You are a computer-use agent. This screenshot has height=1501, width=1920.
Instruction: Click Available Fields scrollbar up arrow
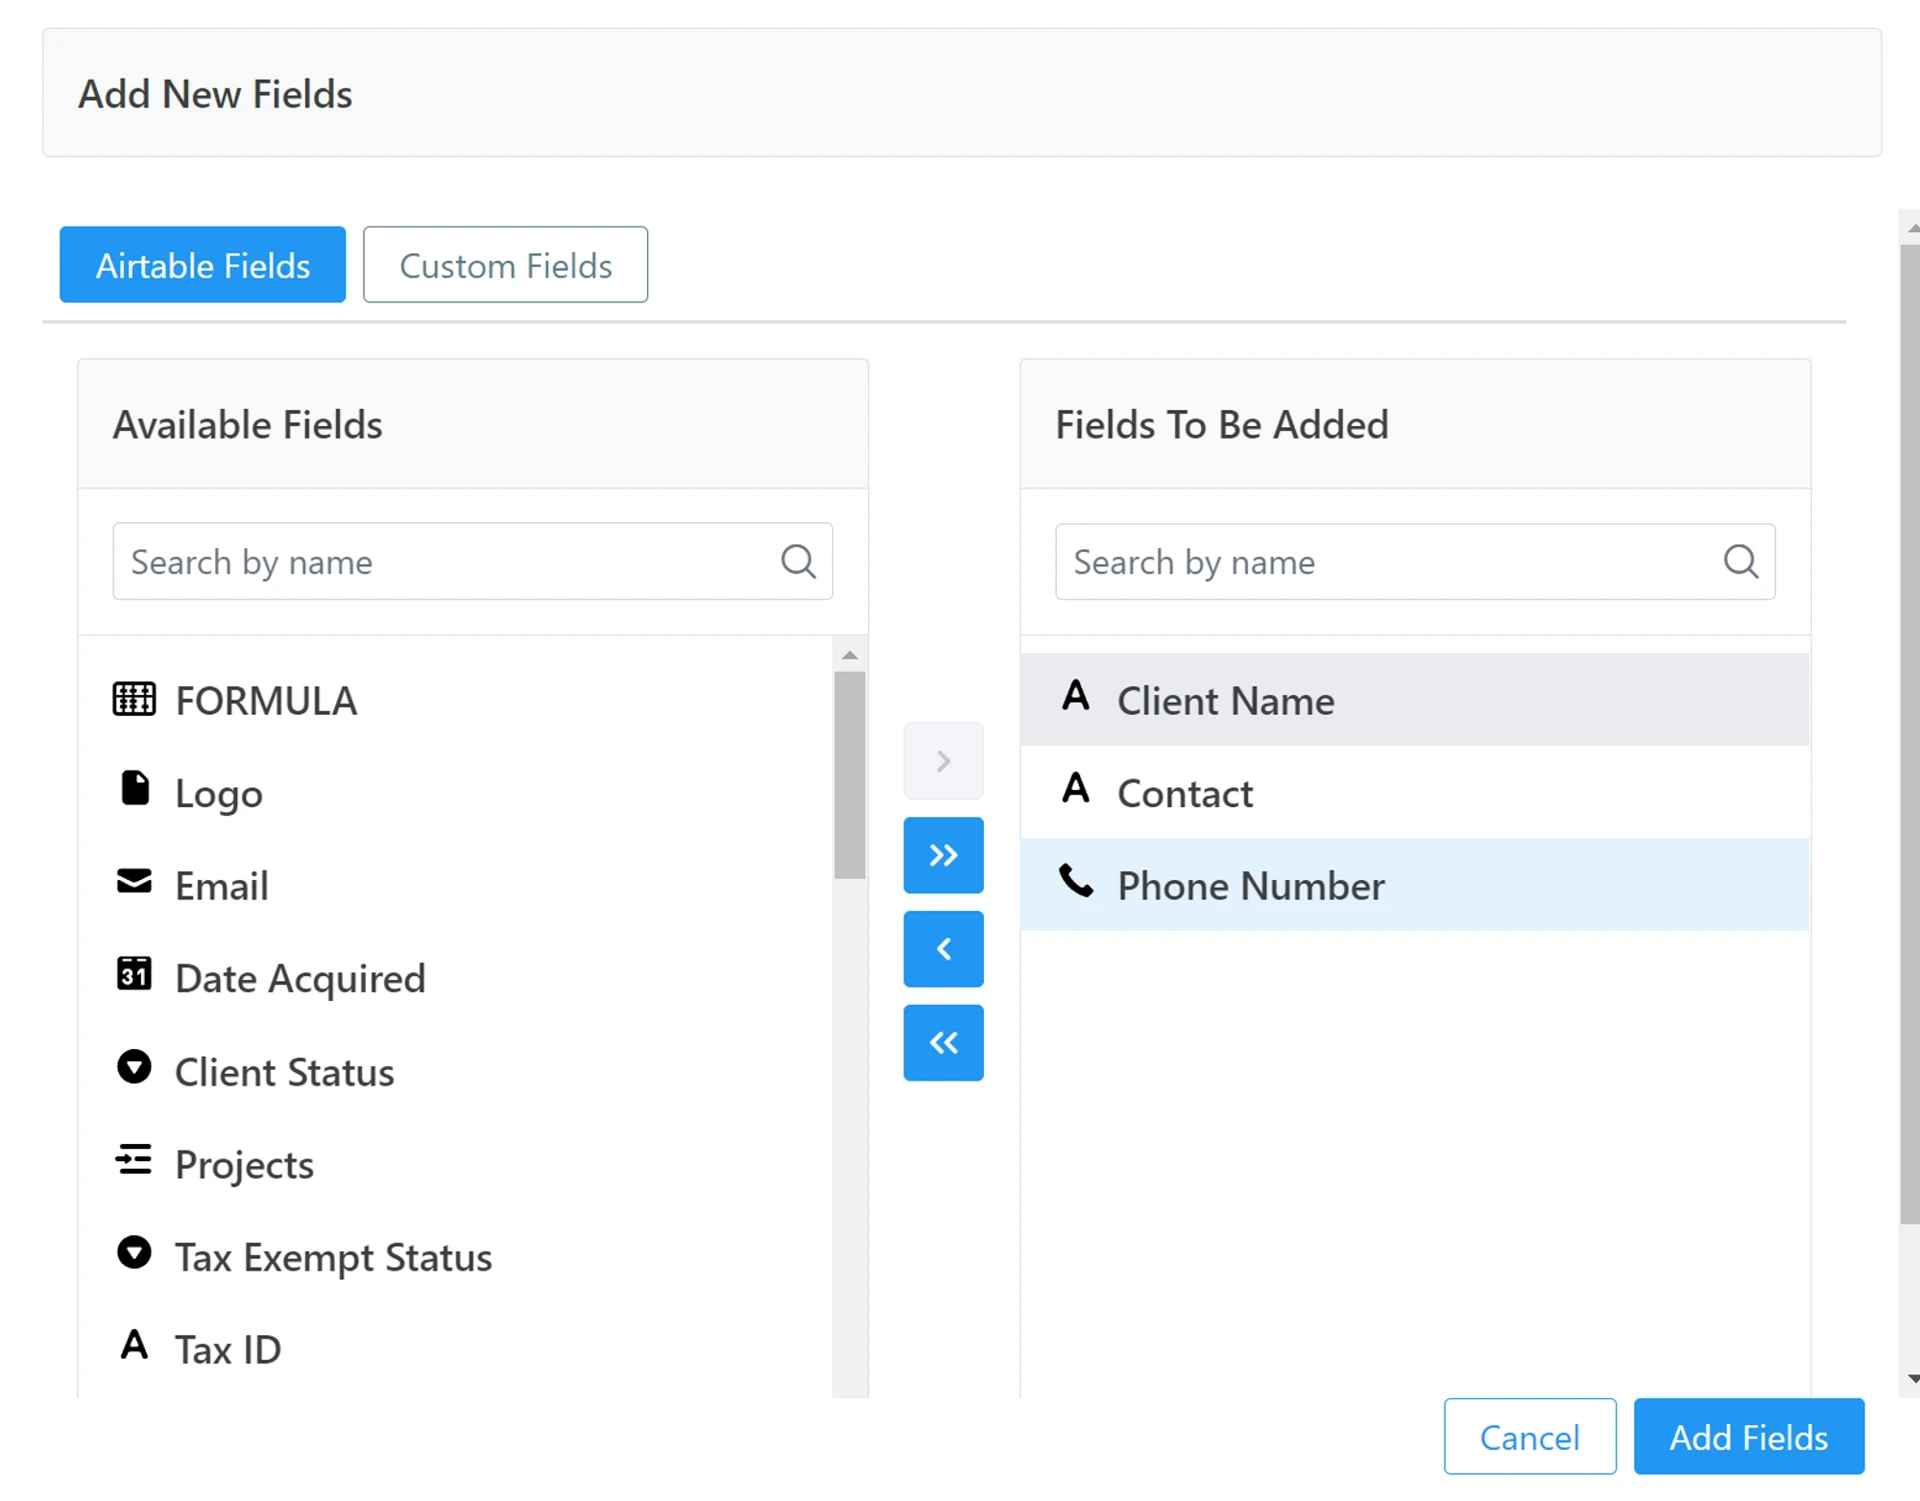tap(850, 656)
